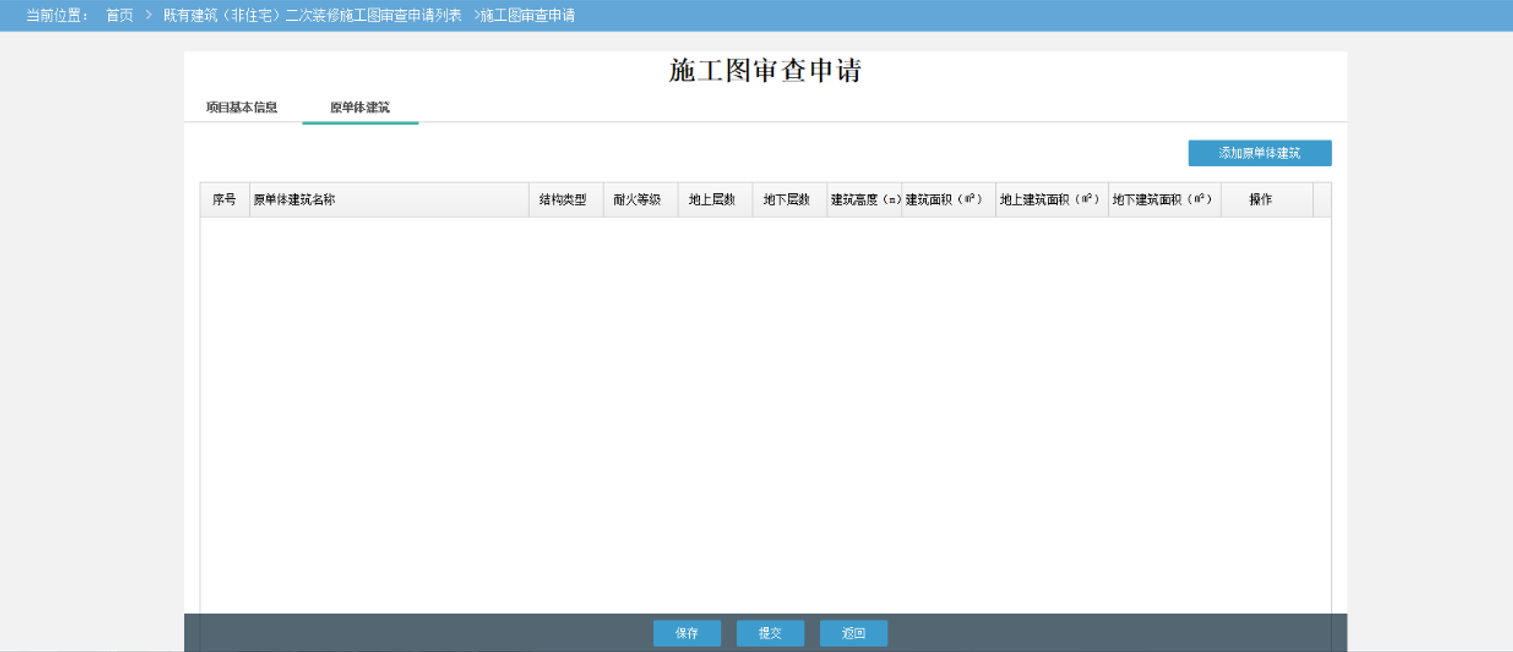Click the 添加原单体建筑 button
Viewport: 1513px width, 652px height.
[1260, 152]
